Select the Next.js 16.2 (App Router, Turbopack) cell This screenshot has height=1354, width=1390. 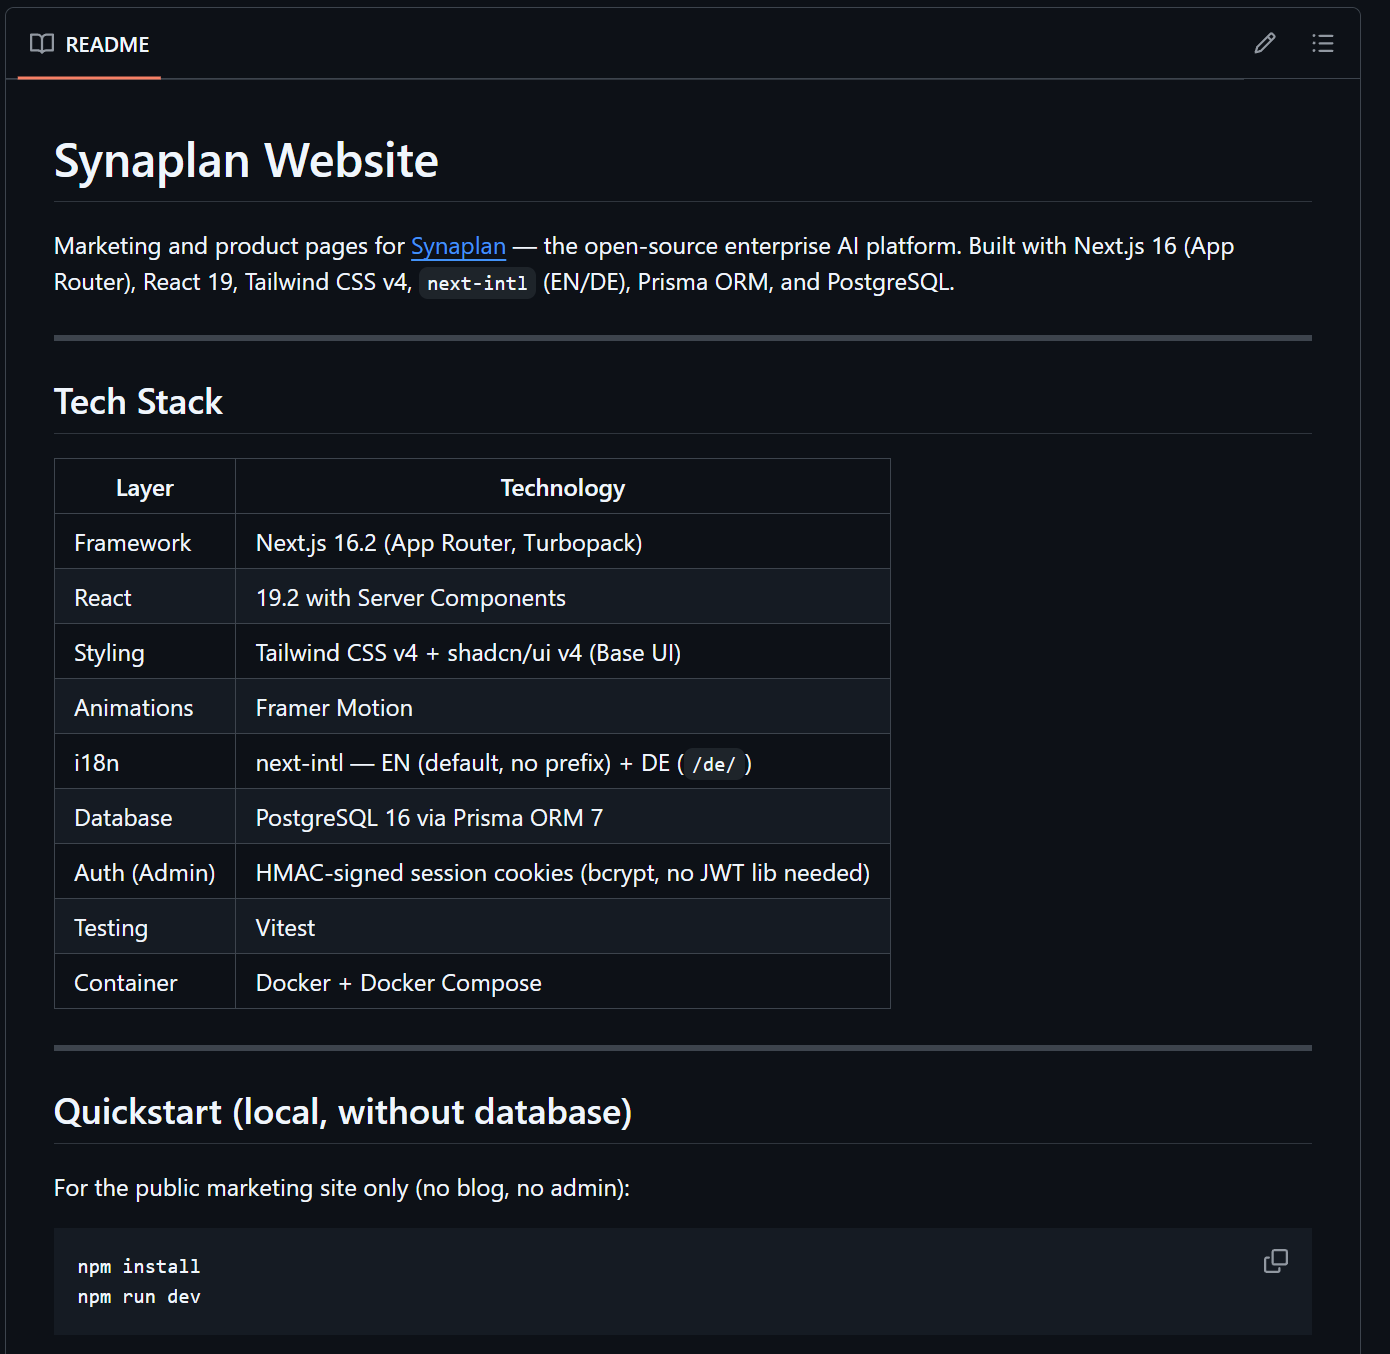point(562,542)
